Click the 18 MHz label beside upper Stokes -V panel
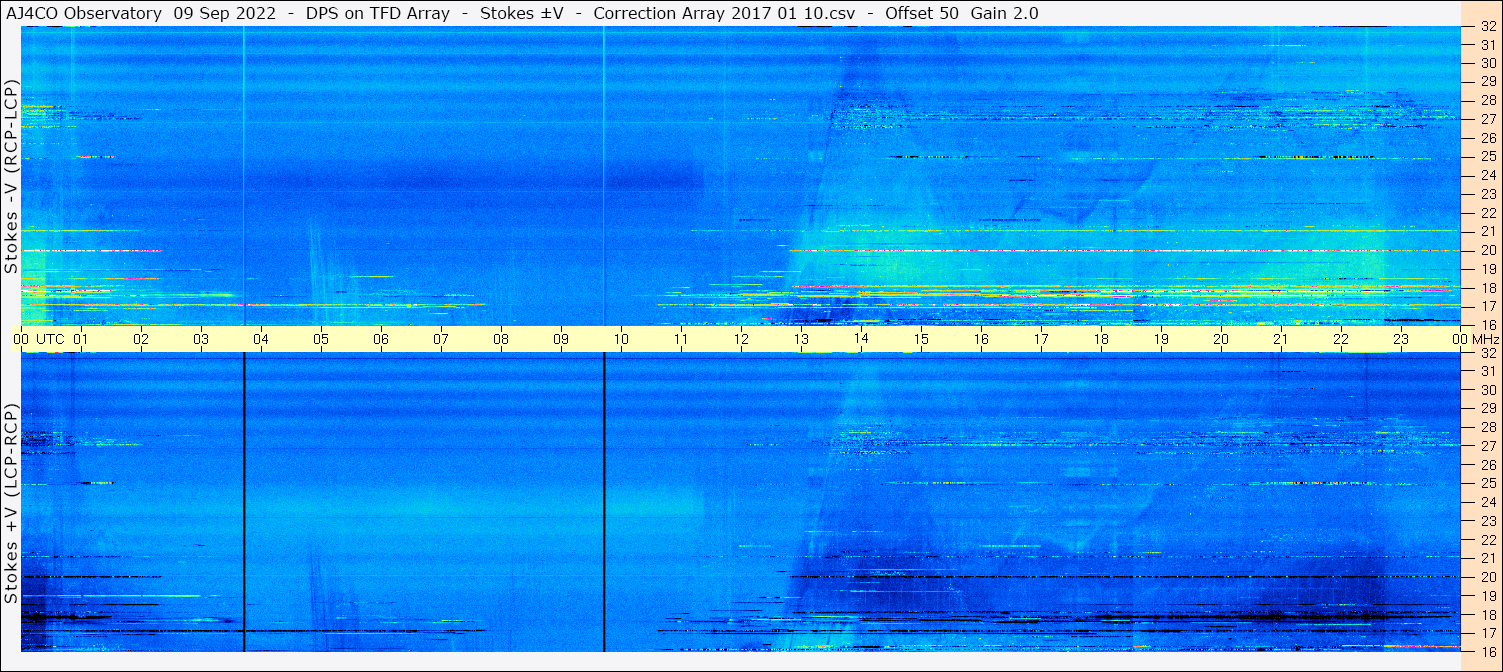 pos(1488,287)
